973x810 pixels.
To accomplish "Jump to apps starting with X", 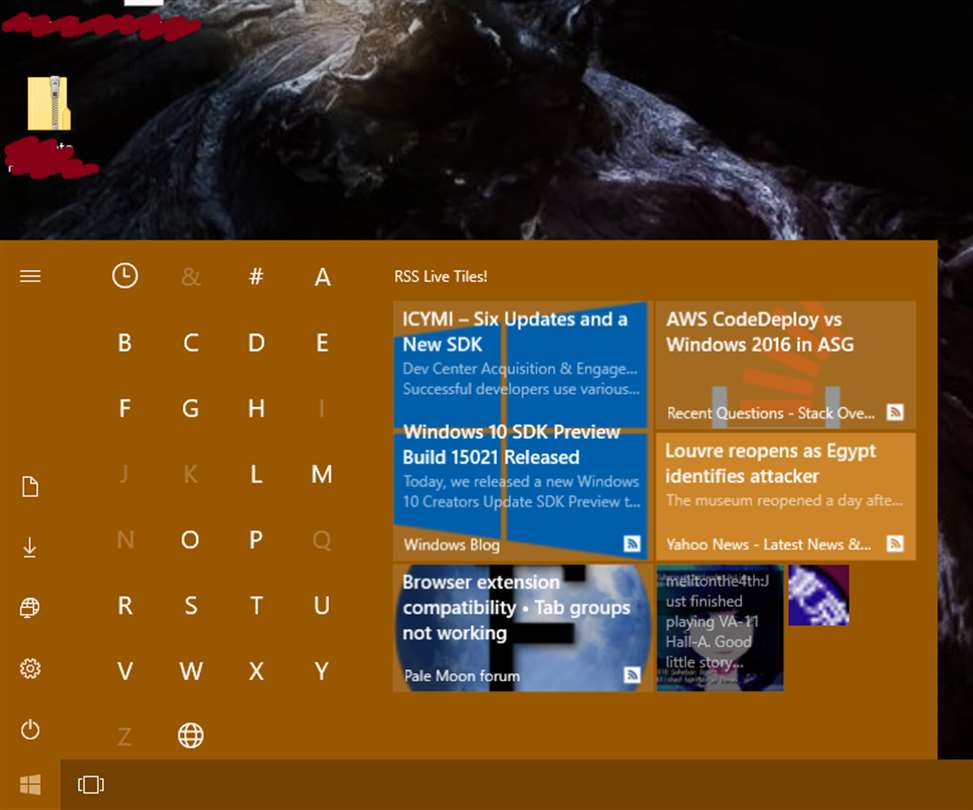I will coord(256,672).
